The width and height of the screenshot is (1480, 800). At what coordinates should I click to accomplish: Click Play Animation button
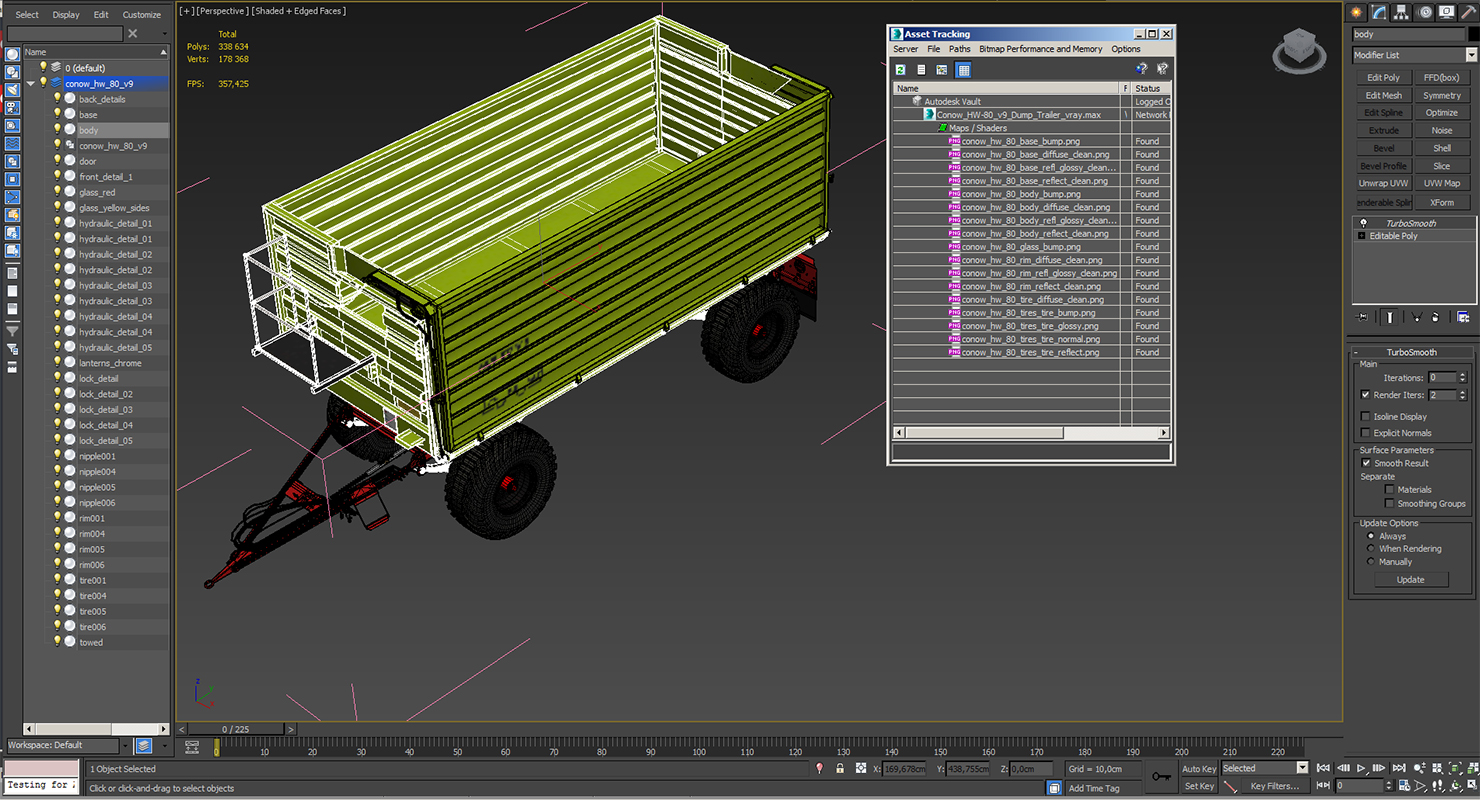1362,768
